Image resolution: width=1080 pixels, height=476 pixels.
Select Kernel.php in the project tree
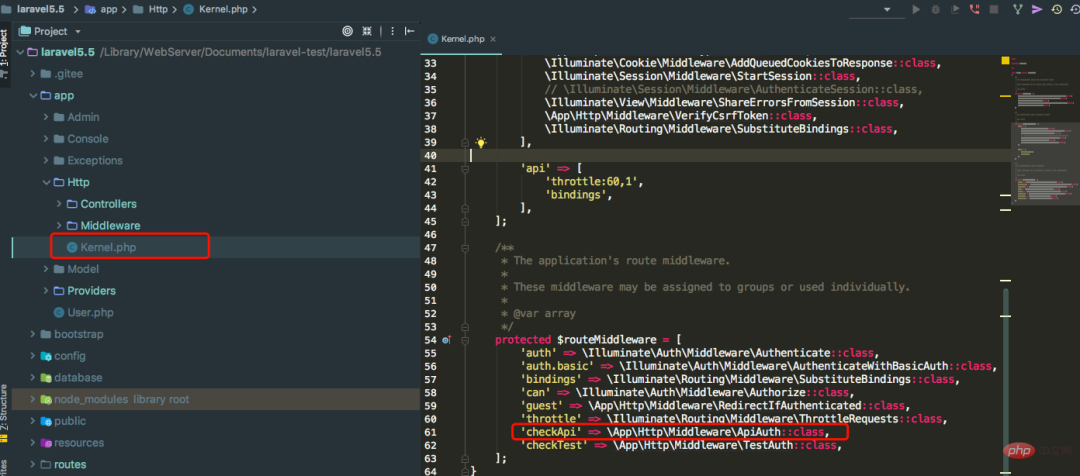click(x=107, y=247)
